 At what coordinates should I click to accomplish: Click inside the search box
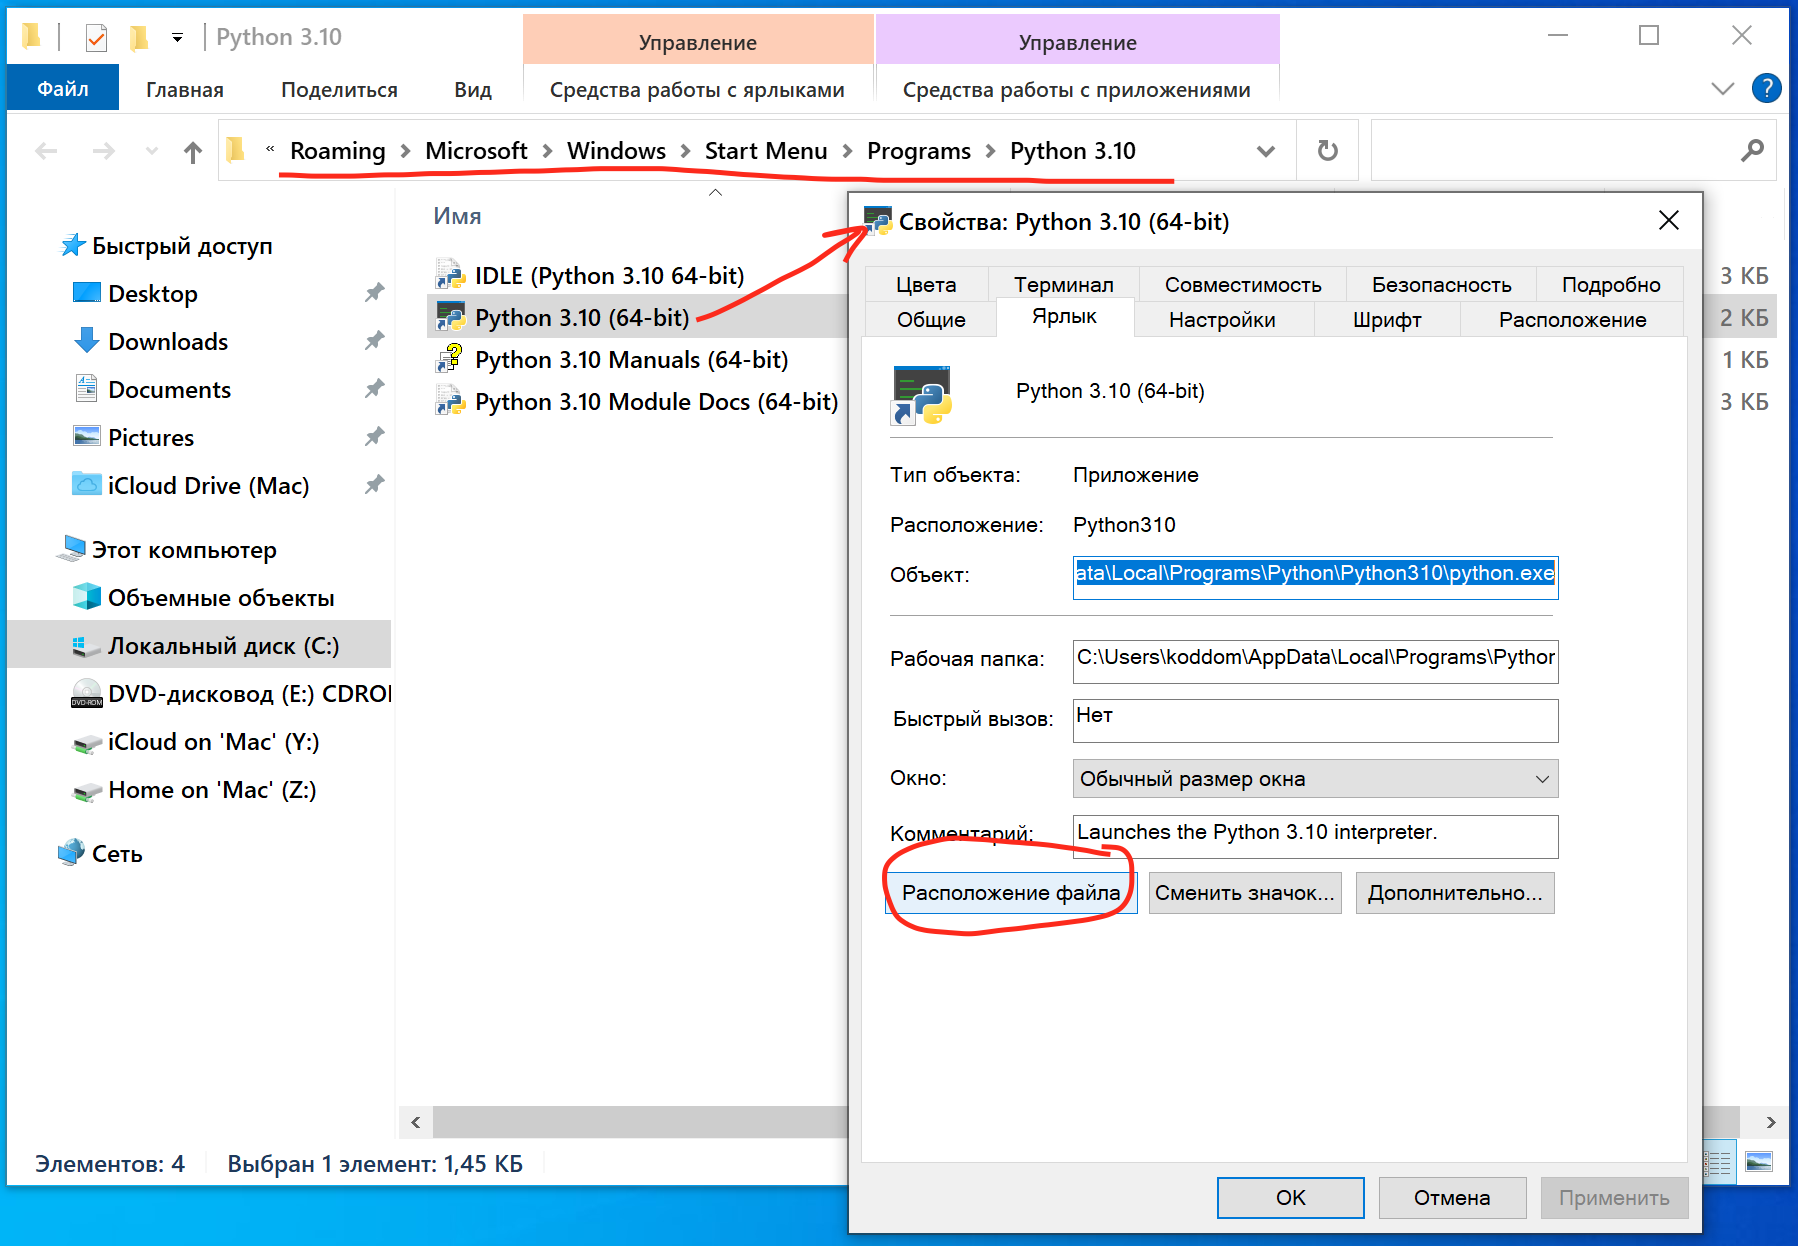click(x=1570, y=151)
